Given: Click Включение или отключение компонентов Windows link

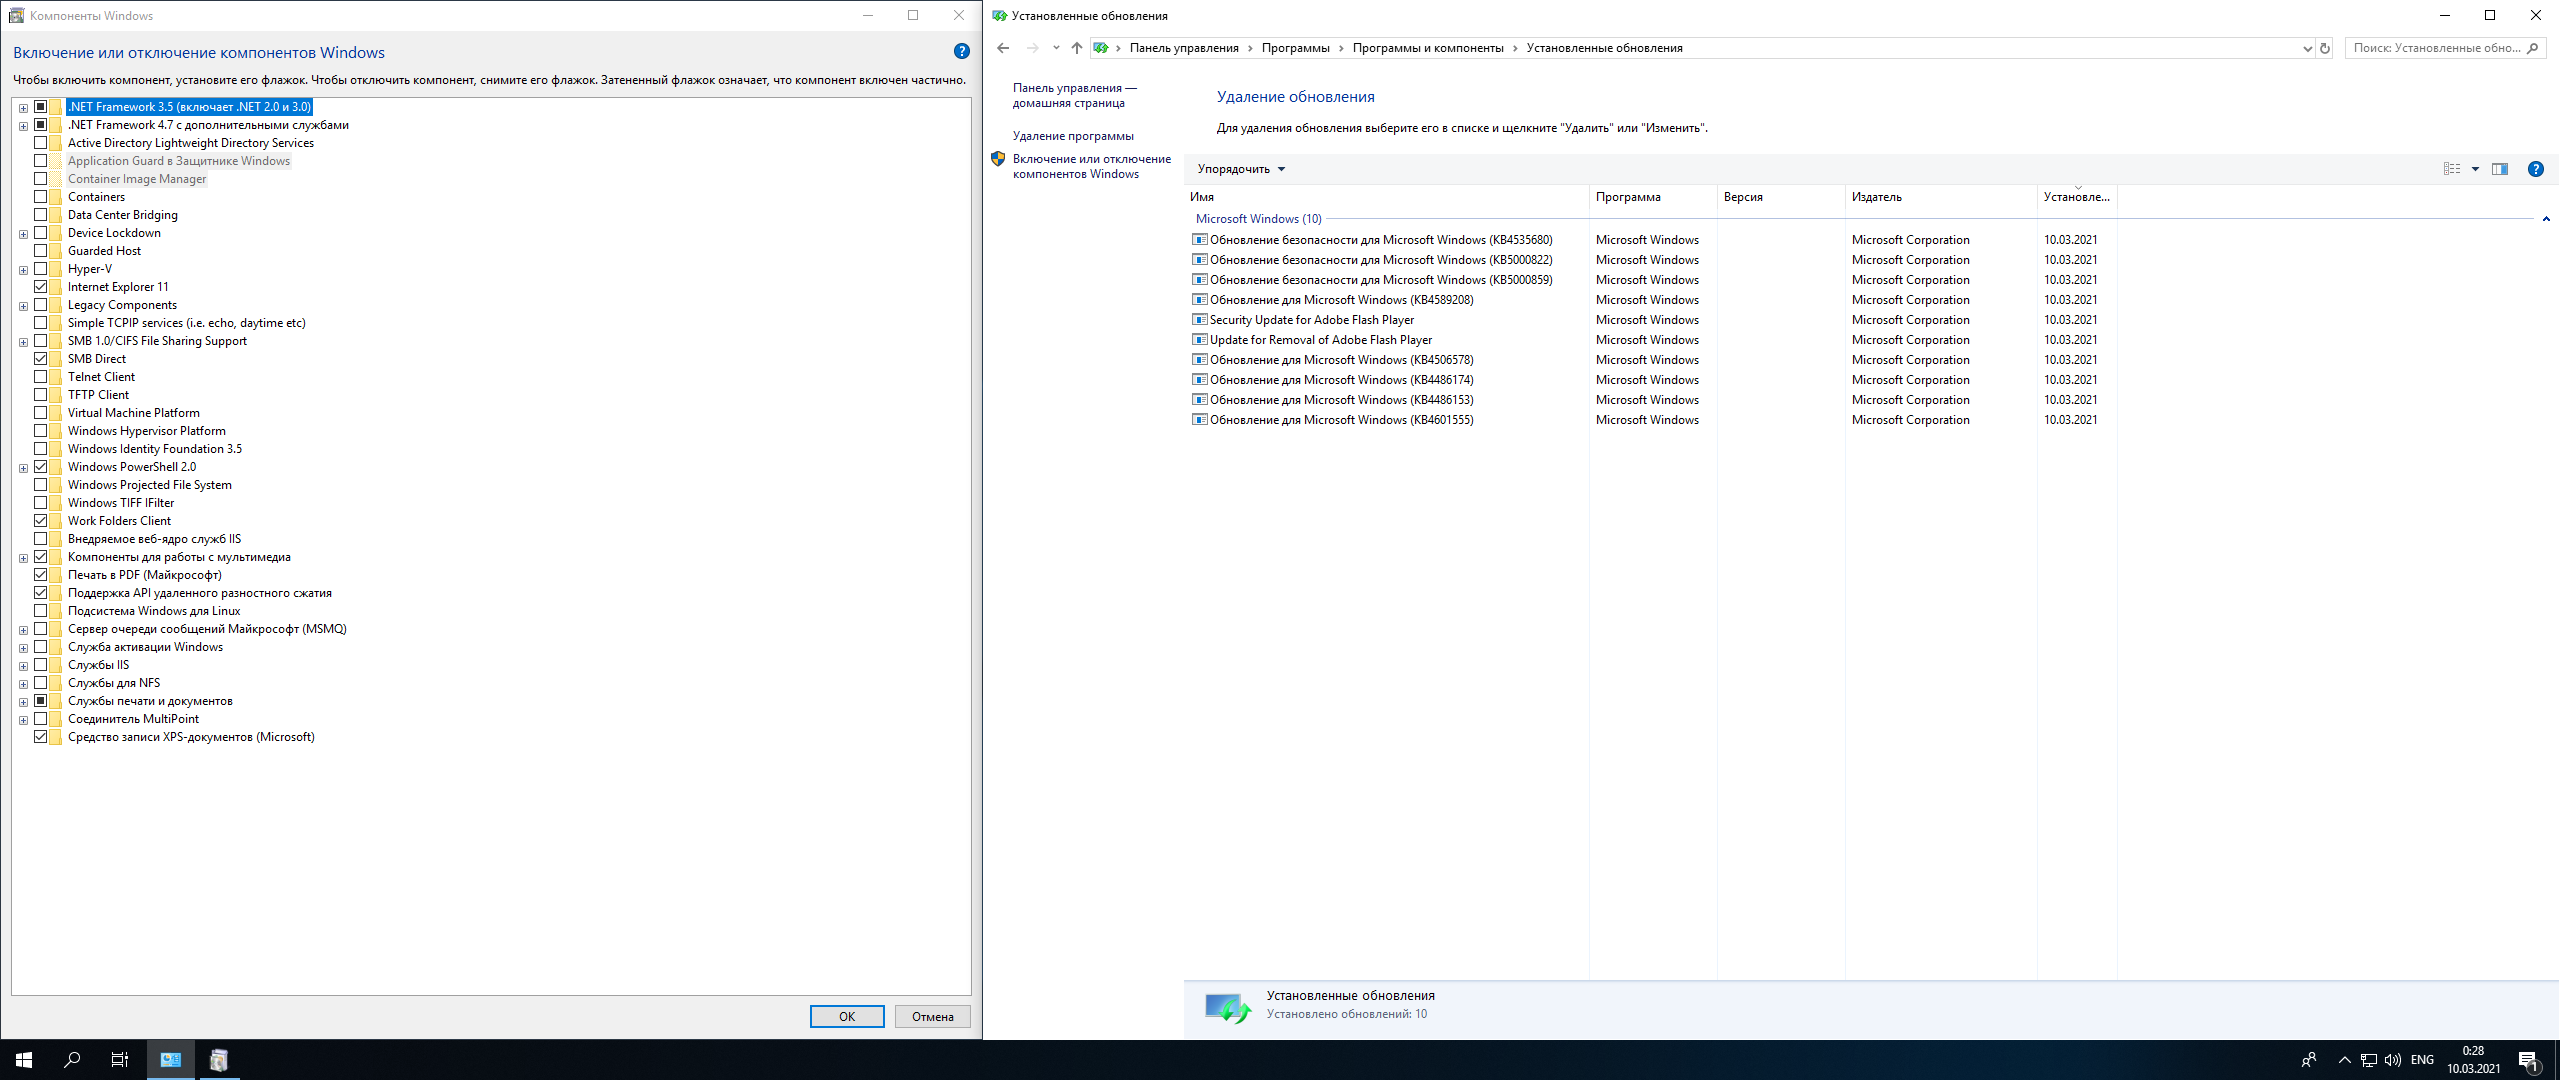Looking at the screenshot, I should (x=1091, y=166).
